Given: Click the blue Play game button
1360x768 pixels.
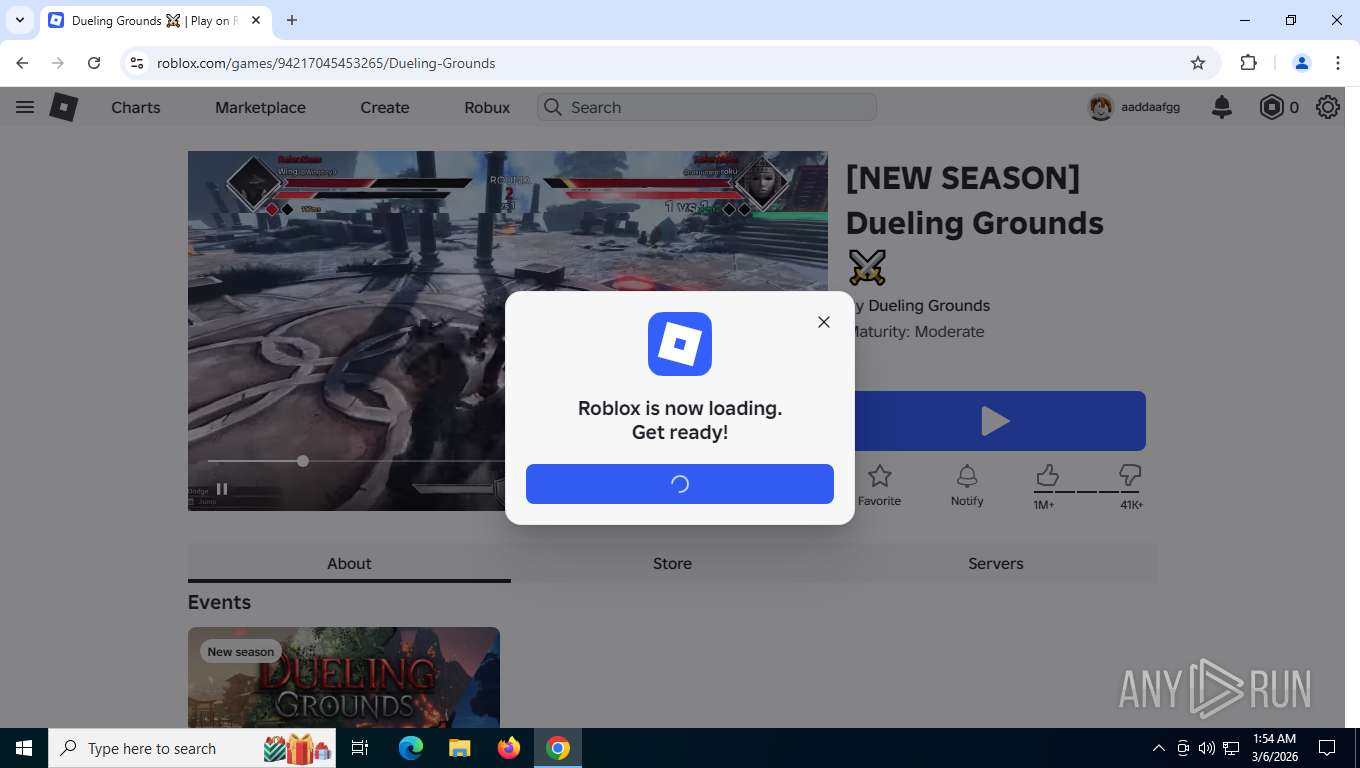Looking at the screenshot, I should tap(996, 421).
